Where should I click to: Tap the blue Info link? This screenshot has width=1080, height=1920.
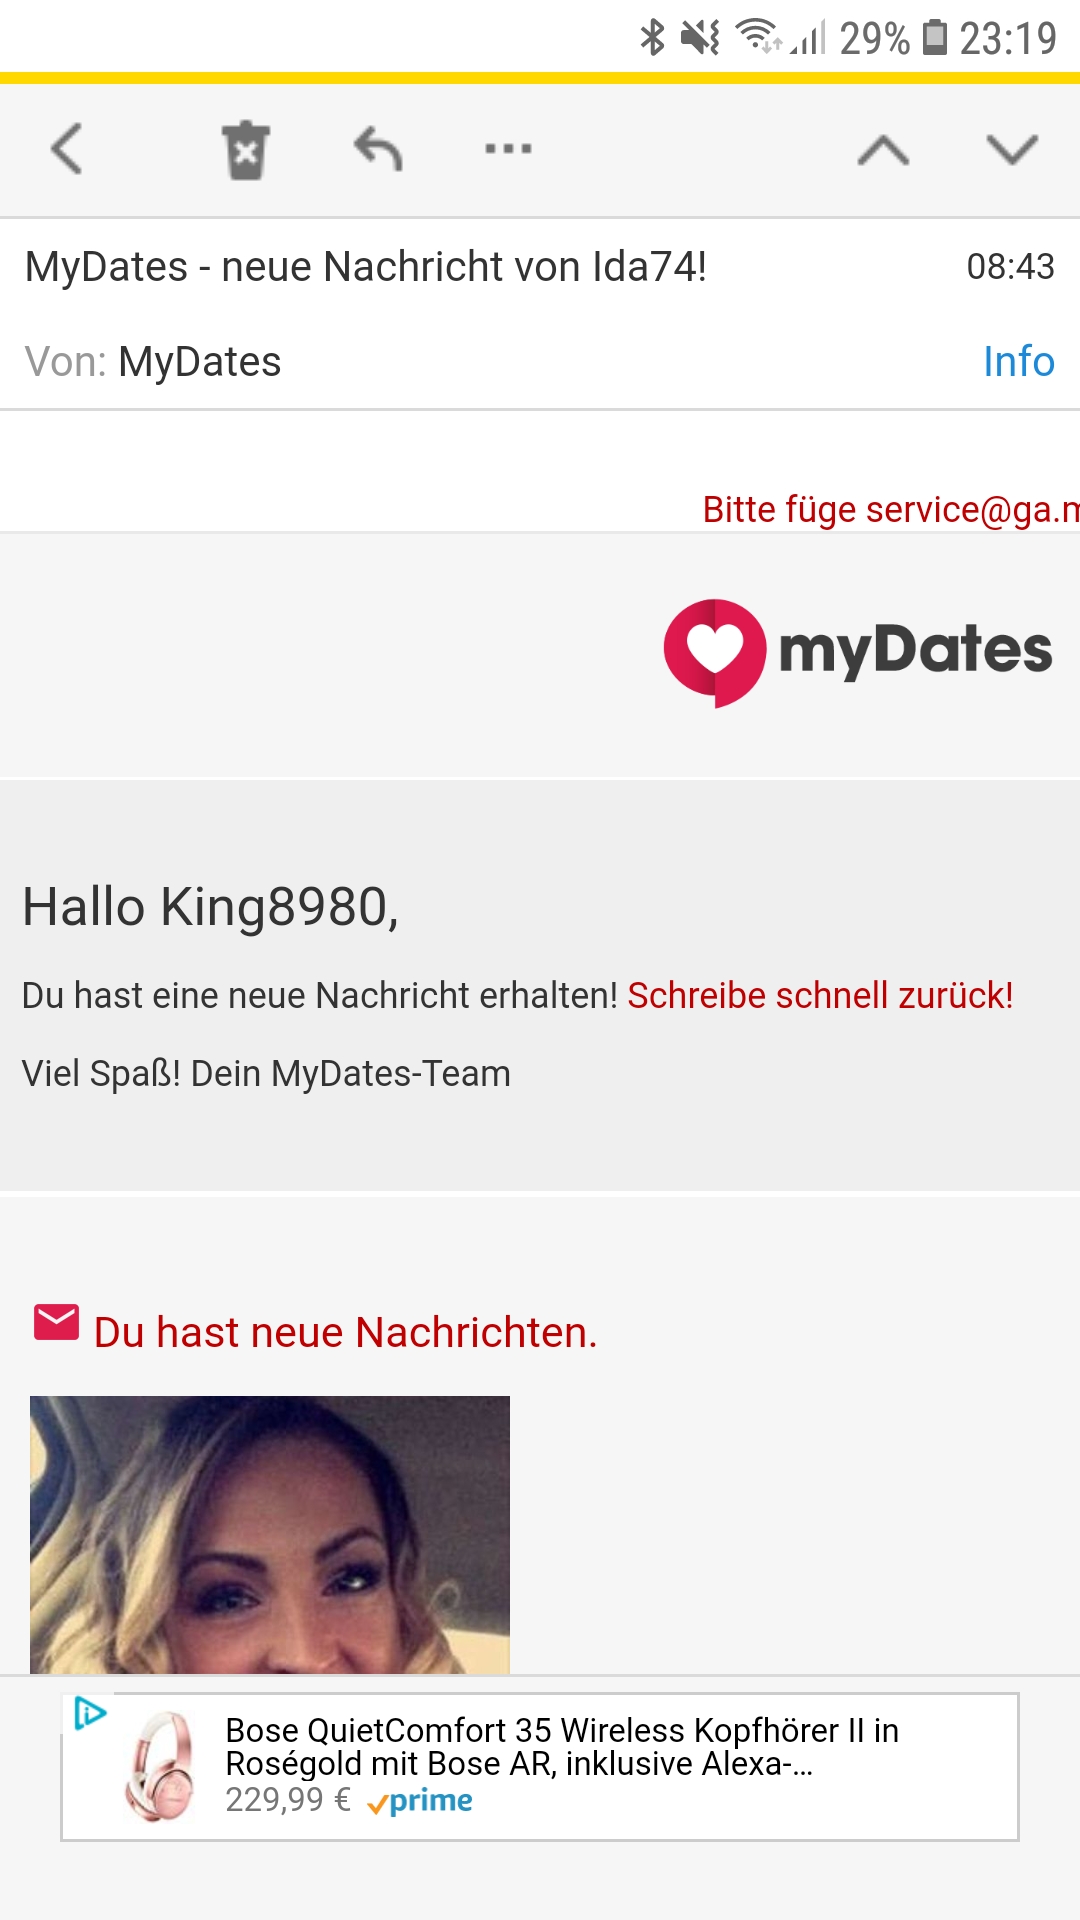pyautogui.click(x=1018, y=362)
